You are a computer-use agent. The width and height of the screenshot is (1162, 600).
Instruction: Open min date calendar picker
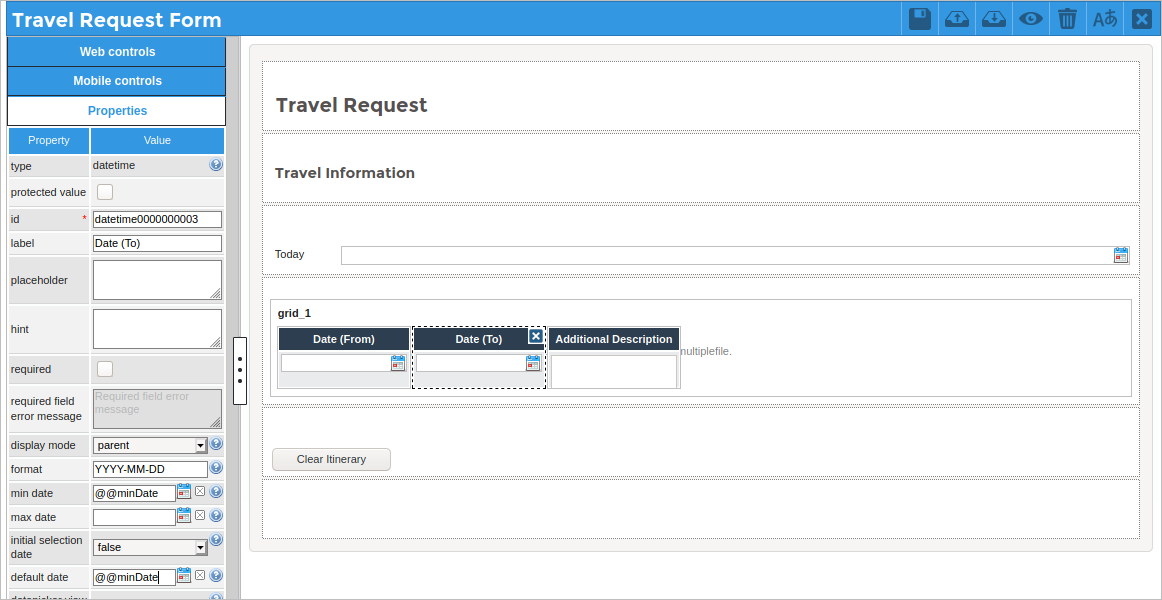pos(184,491)
